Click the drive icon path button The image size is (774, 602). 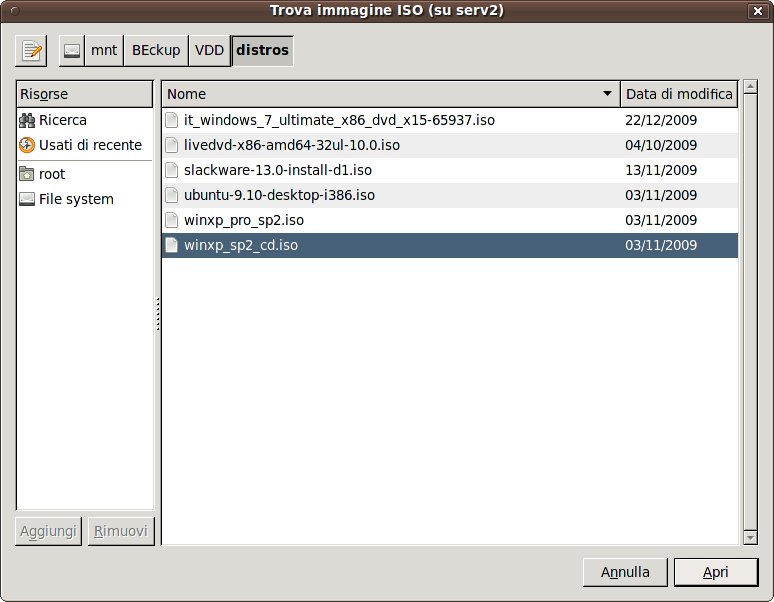pyautogui.click(x=72, y=50)
